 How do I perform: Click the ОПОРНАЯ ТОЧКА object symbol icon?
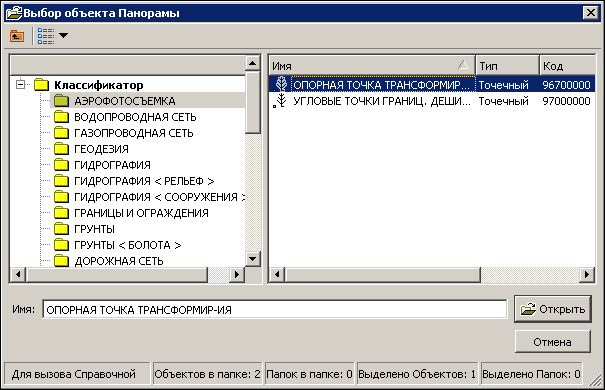(281, 84)
